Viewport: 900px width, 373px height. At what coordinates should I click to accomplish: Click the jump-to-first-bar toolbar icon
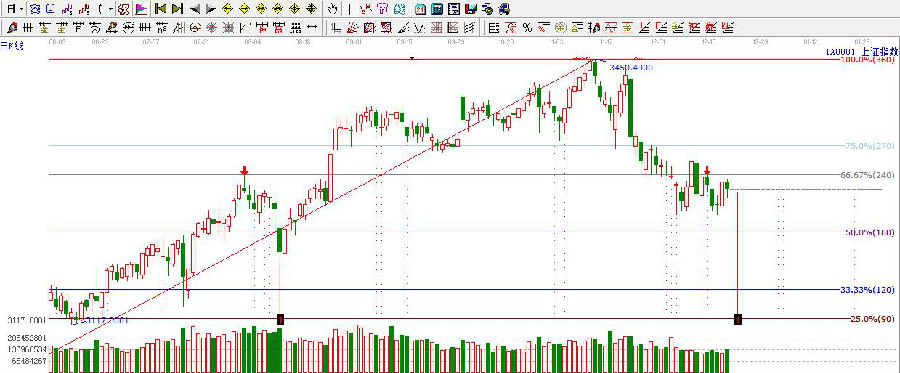coord(161,9)
